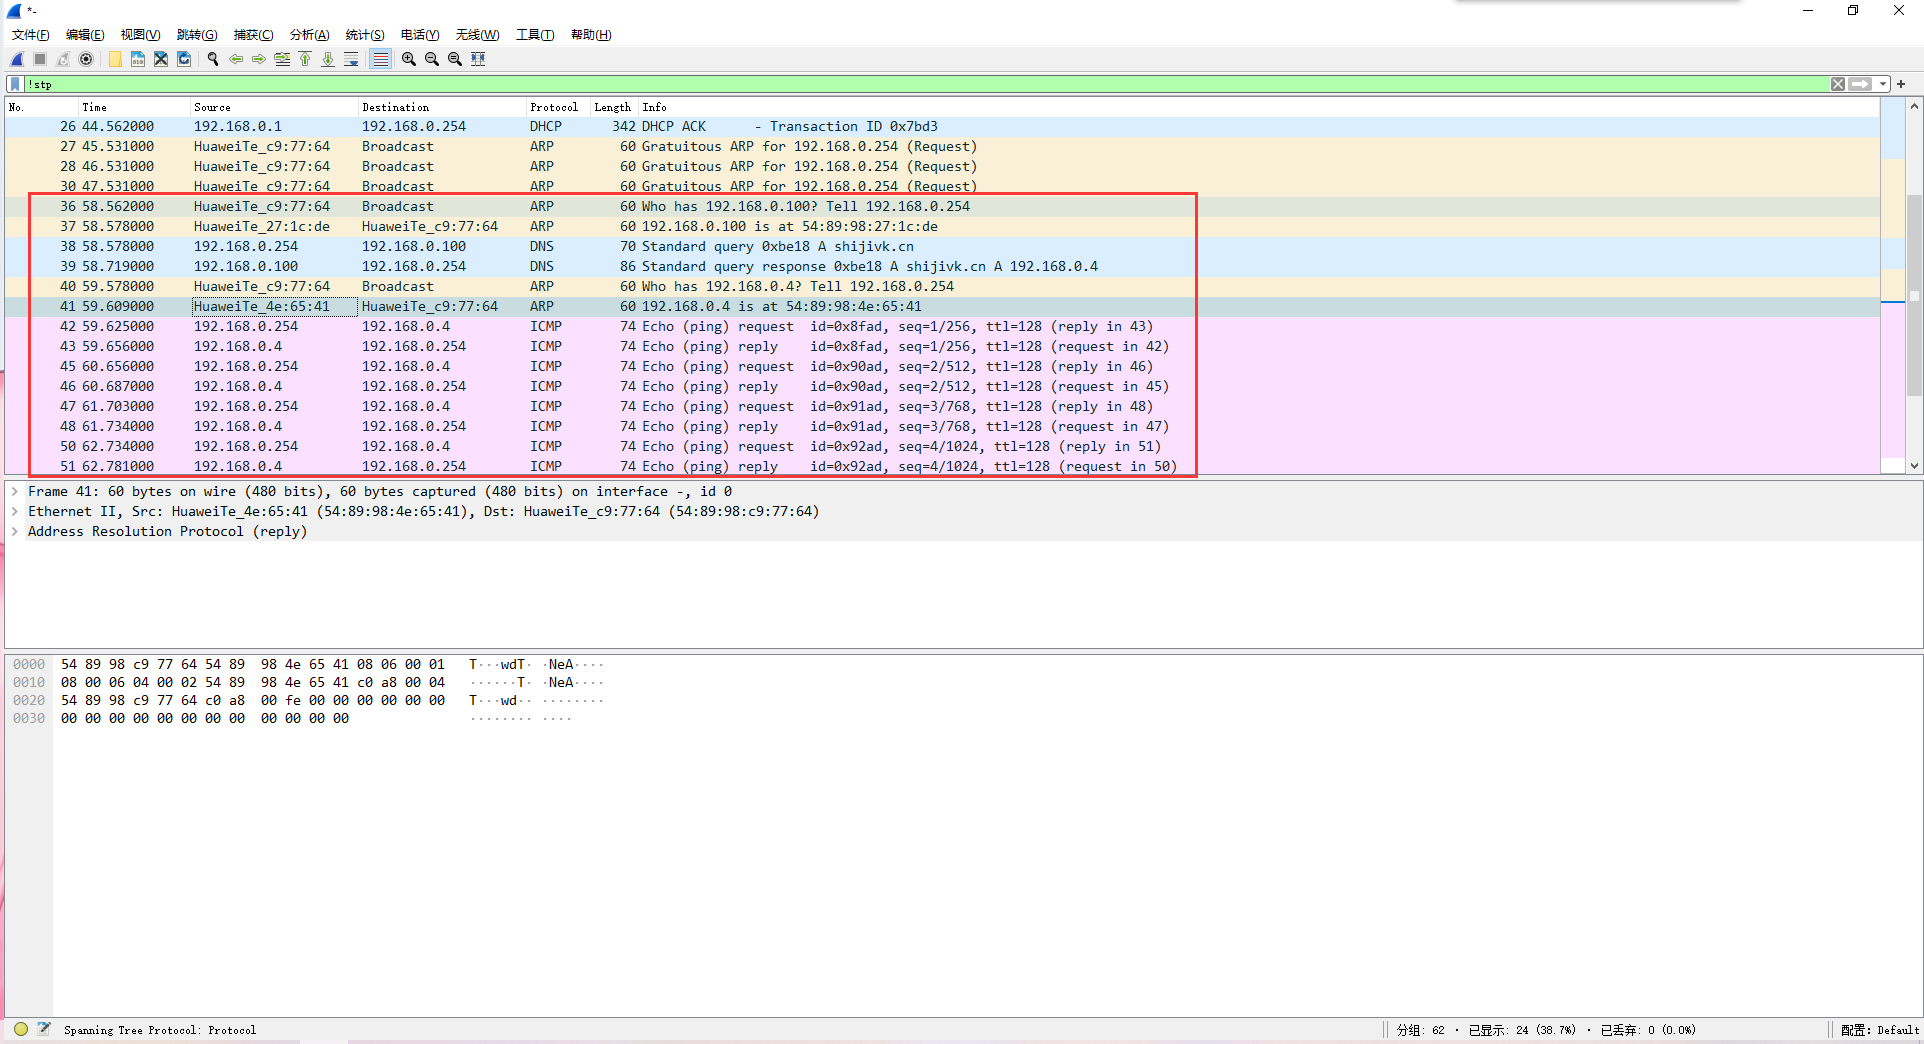Viewport: 1924px width, 1044px height.
Task: Open the 工具(T) menu
Action: pos(535,35)
